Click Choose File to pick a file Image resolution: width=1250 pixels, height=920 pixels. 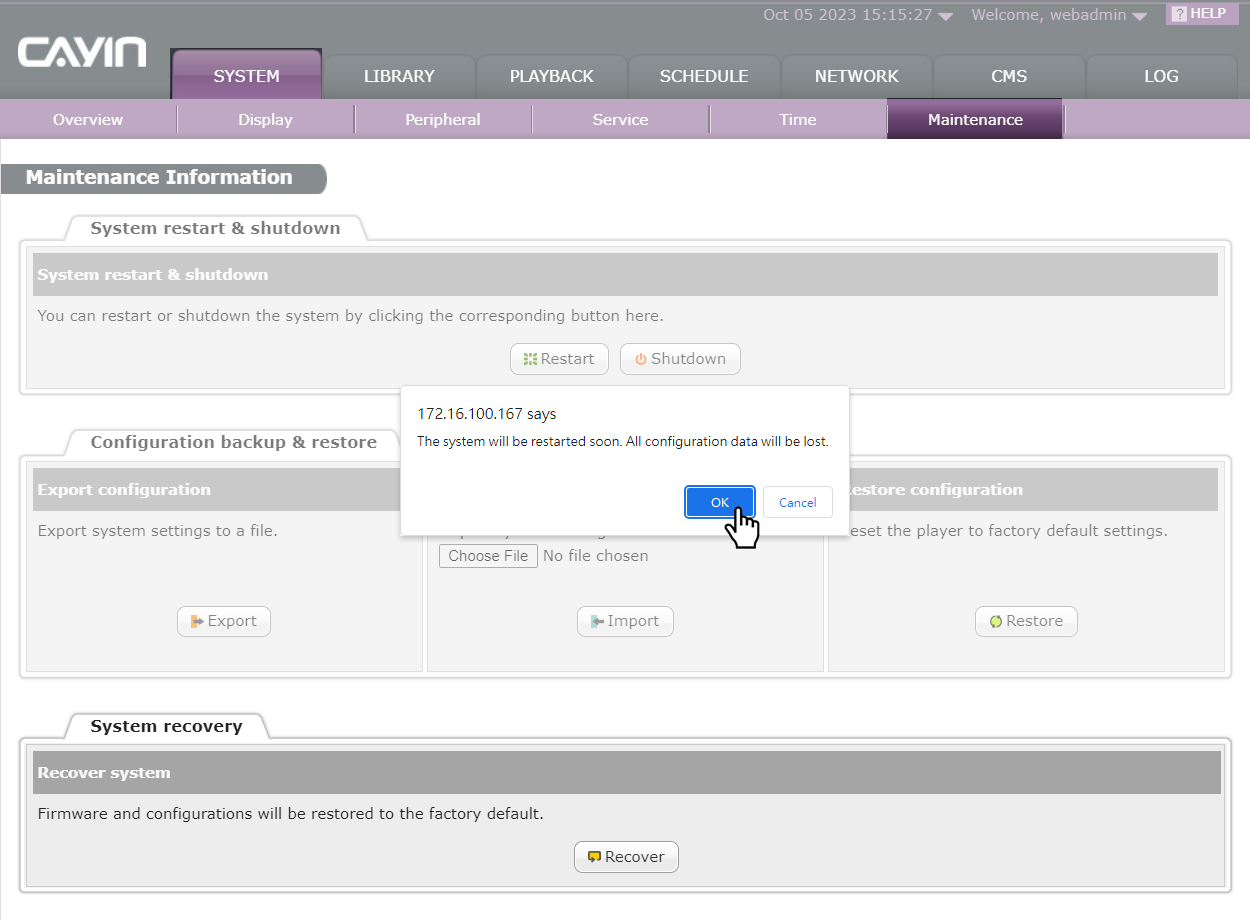tap(488, 556)
